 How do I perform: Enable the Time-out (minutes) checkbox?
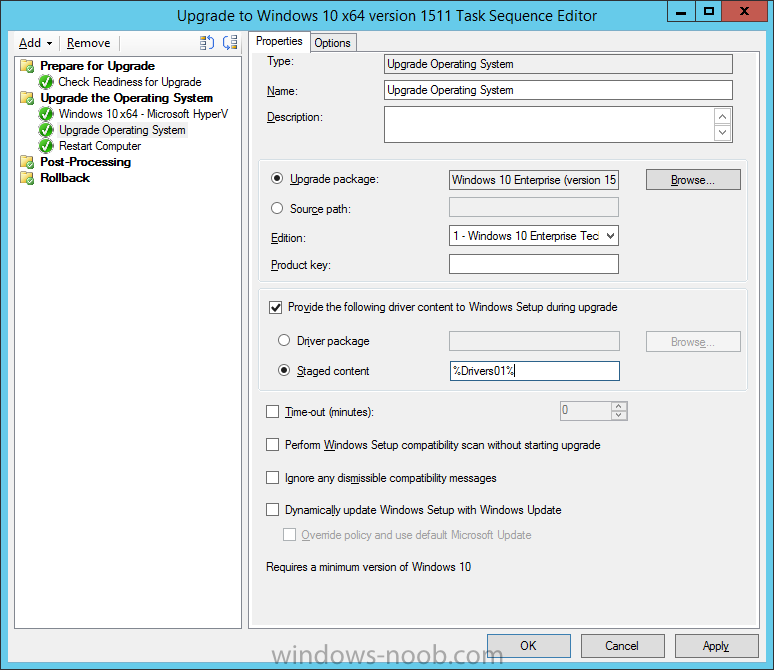click(272, 412)
